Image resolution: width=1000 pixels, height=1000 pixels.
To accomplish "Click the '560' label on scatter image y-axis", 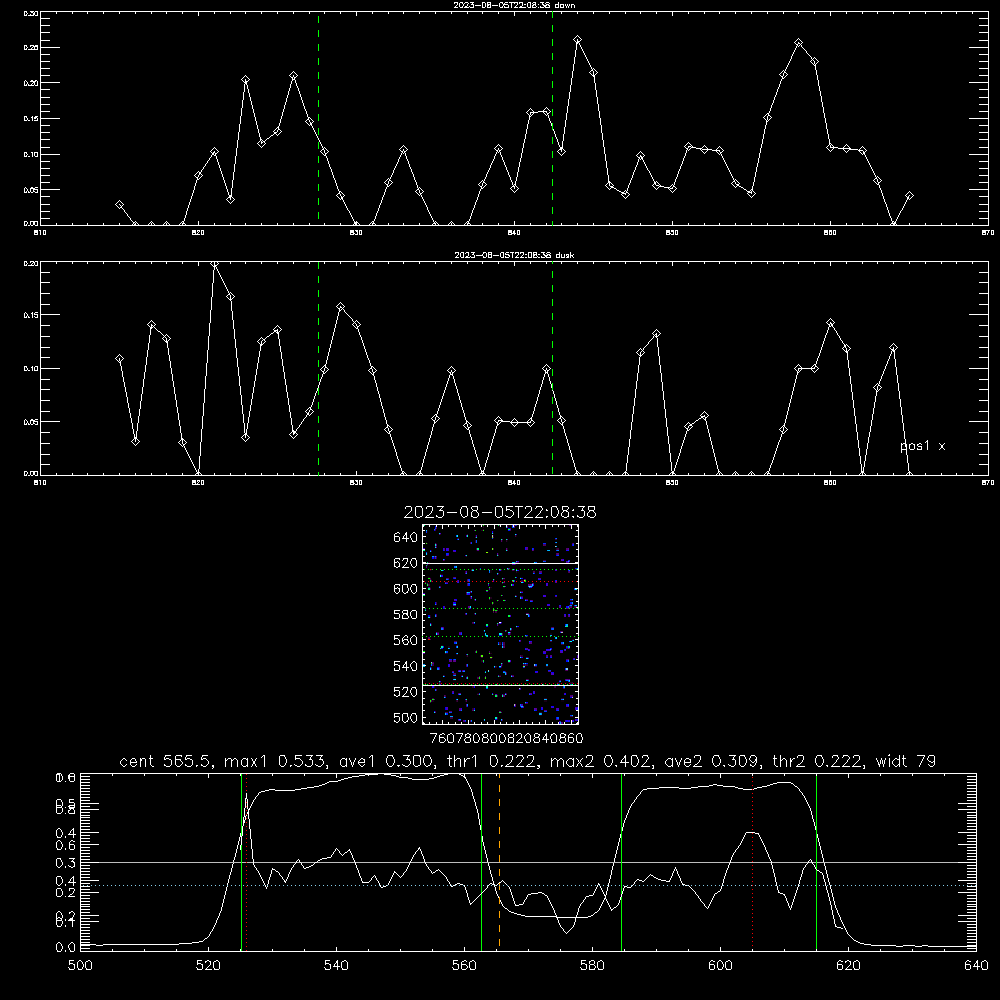I will click(x=406, y=640).
